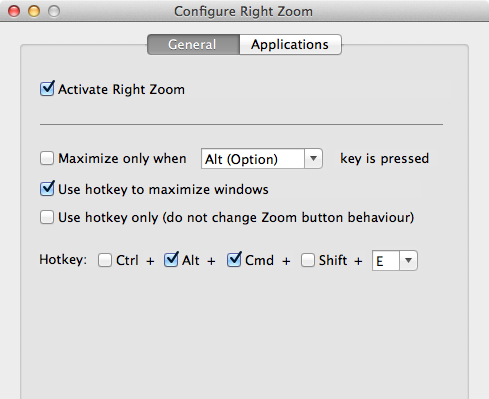Click the modifier key dropdown arrow

click(x=313, y=159)
